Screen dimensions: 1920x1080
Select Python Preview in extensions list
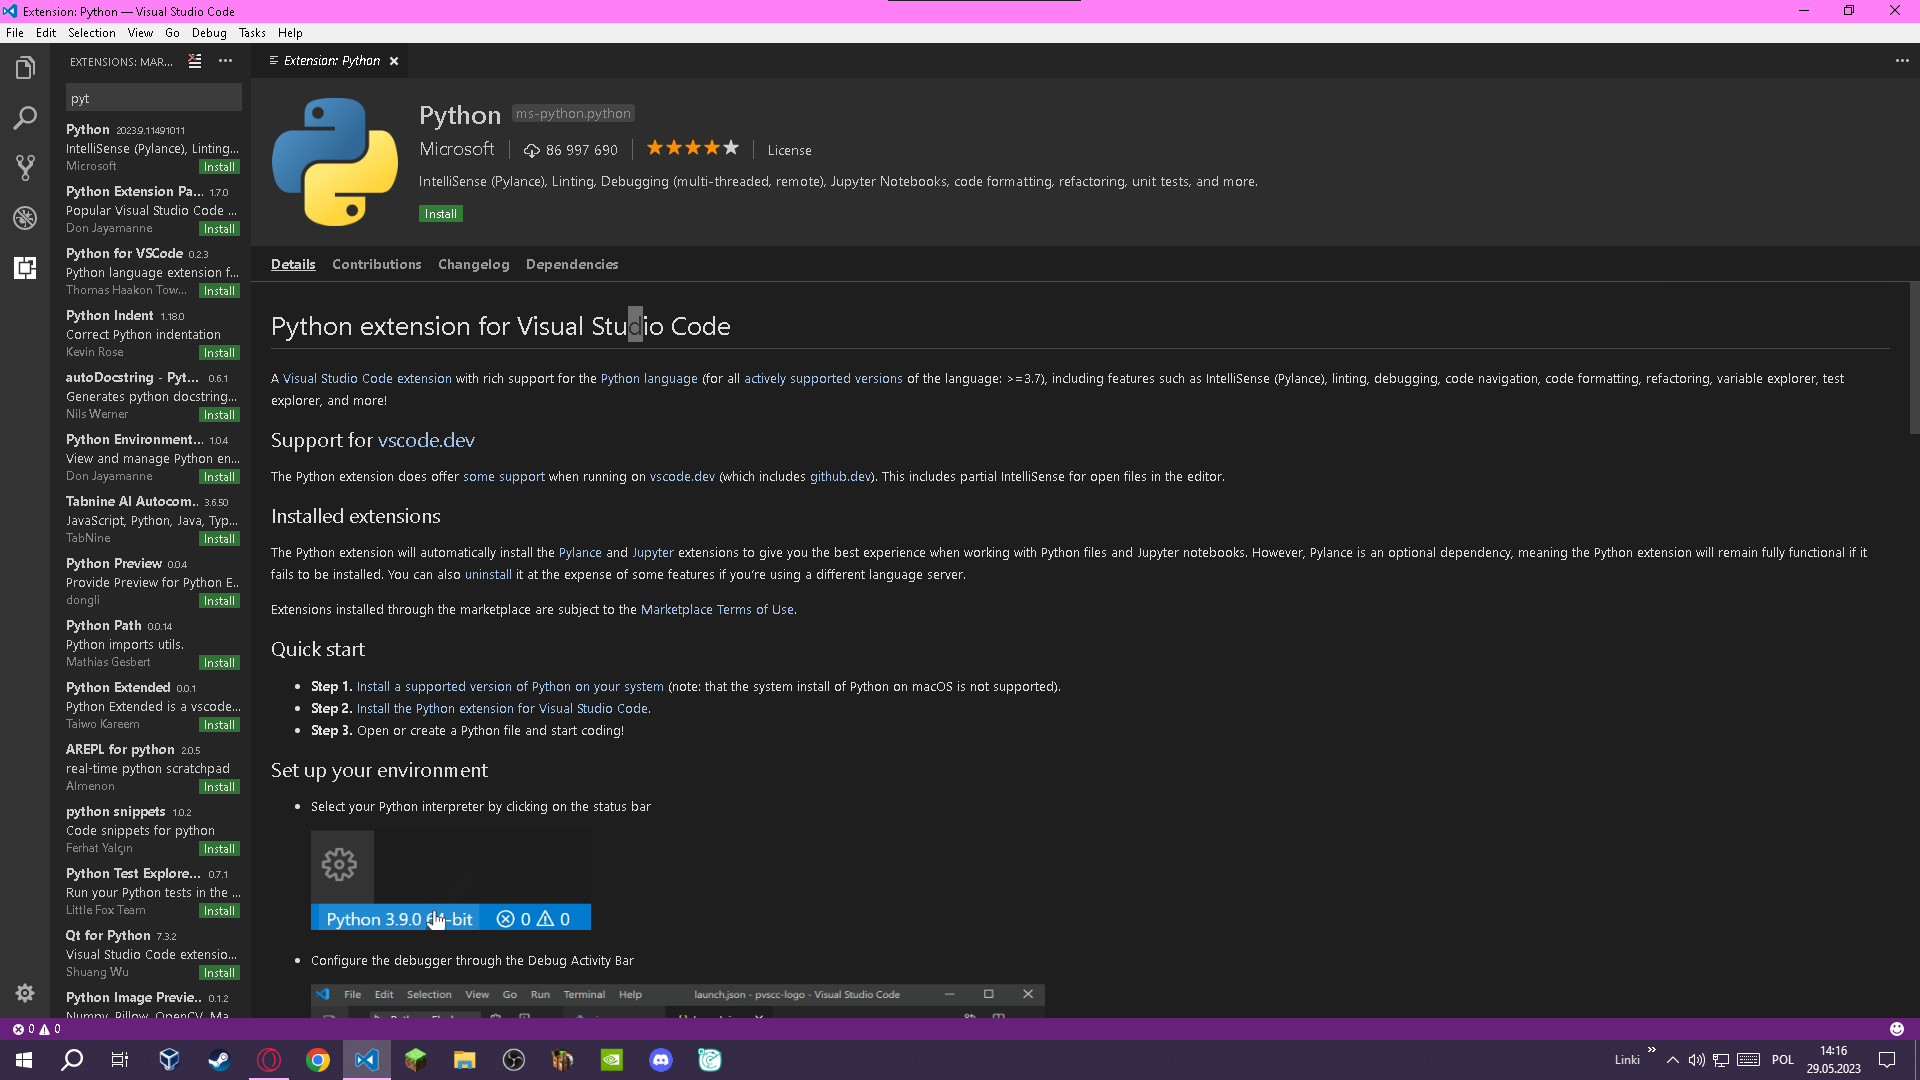pyautogui.click(x=151, y=582)
